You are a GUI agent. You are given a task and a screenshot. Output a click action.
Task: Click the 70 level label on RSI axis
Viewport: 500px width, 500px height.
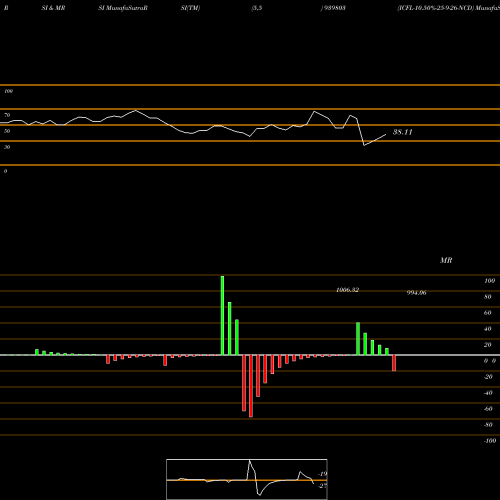pyautogui.click(x=7, y=115)
